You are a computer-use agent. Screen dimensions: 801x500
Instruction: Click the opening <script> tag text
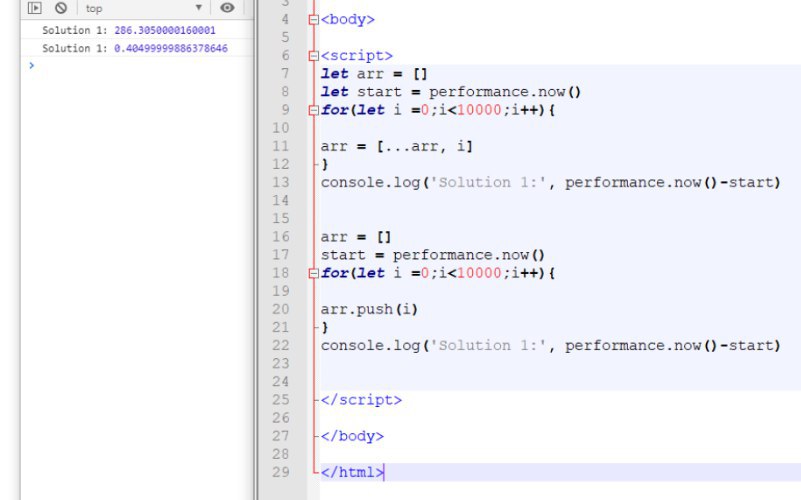point(357,56)
